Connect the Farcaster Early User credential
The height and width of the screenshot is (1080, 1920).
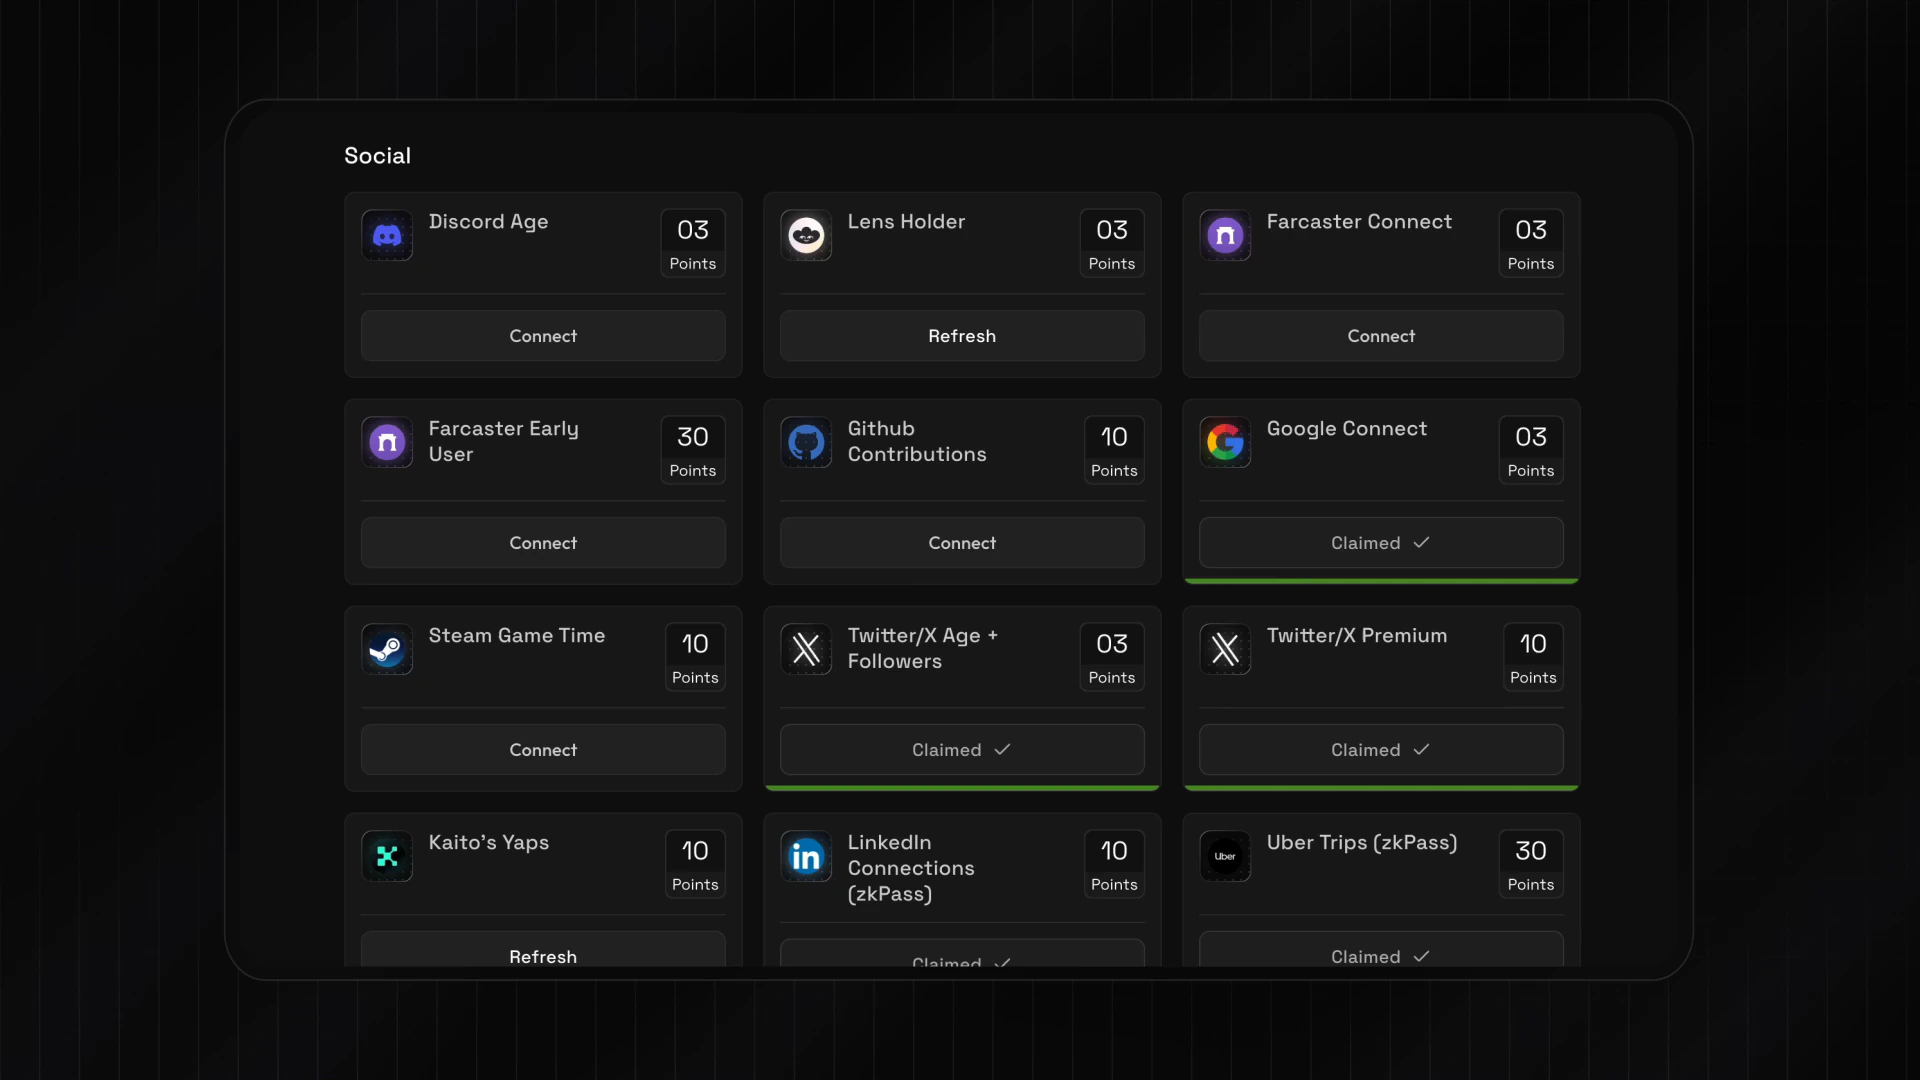coord(543,543)
